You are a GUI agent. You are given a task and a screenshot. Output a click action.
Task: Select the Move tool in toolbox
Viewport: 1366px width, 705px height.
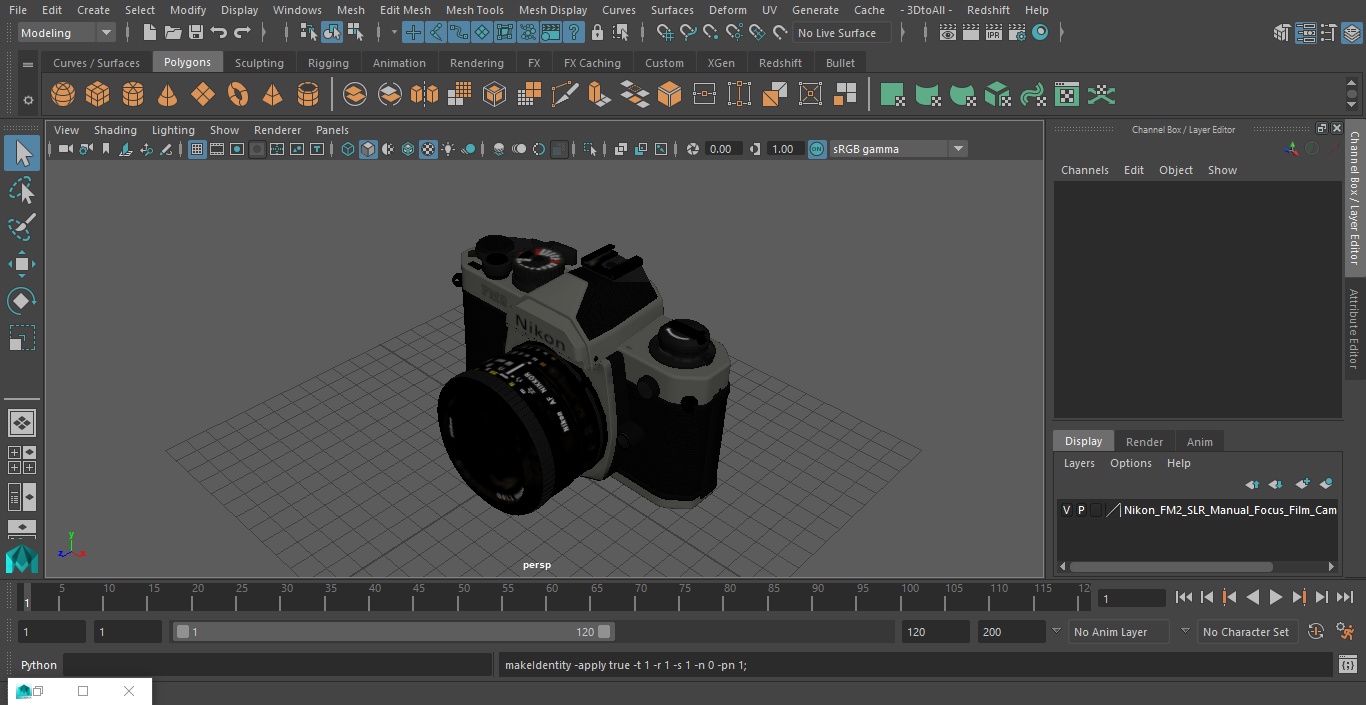click(22, 264)
